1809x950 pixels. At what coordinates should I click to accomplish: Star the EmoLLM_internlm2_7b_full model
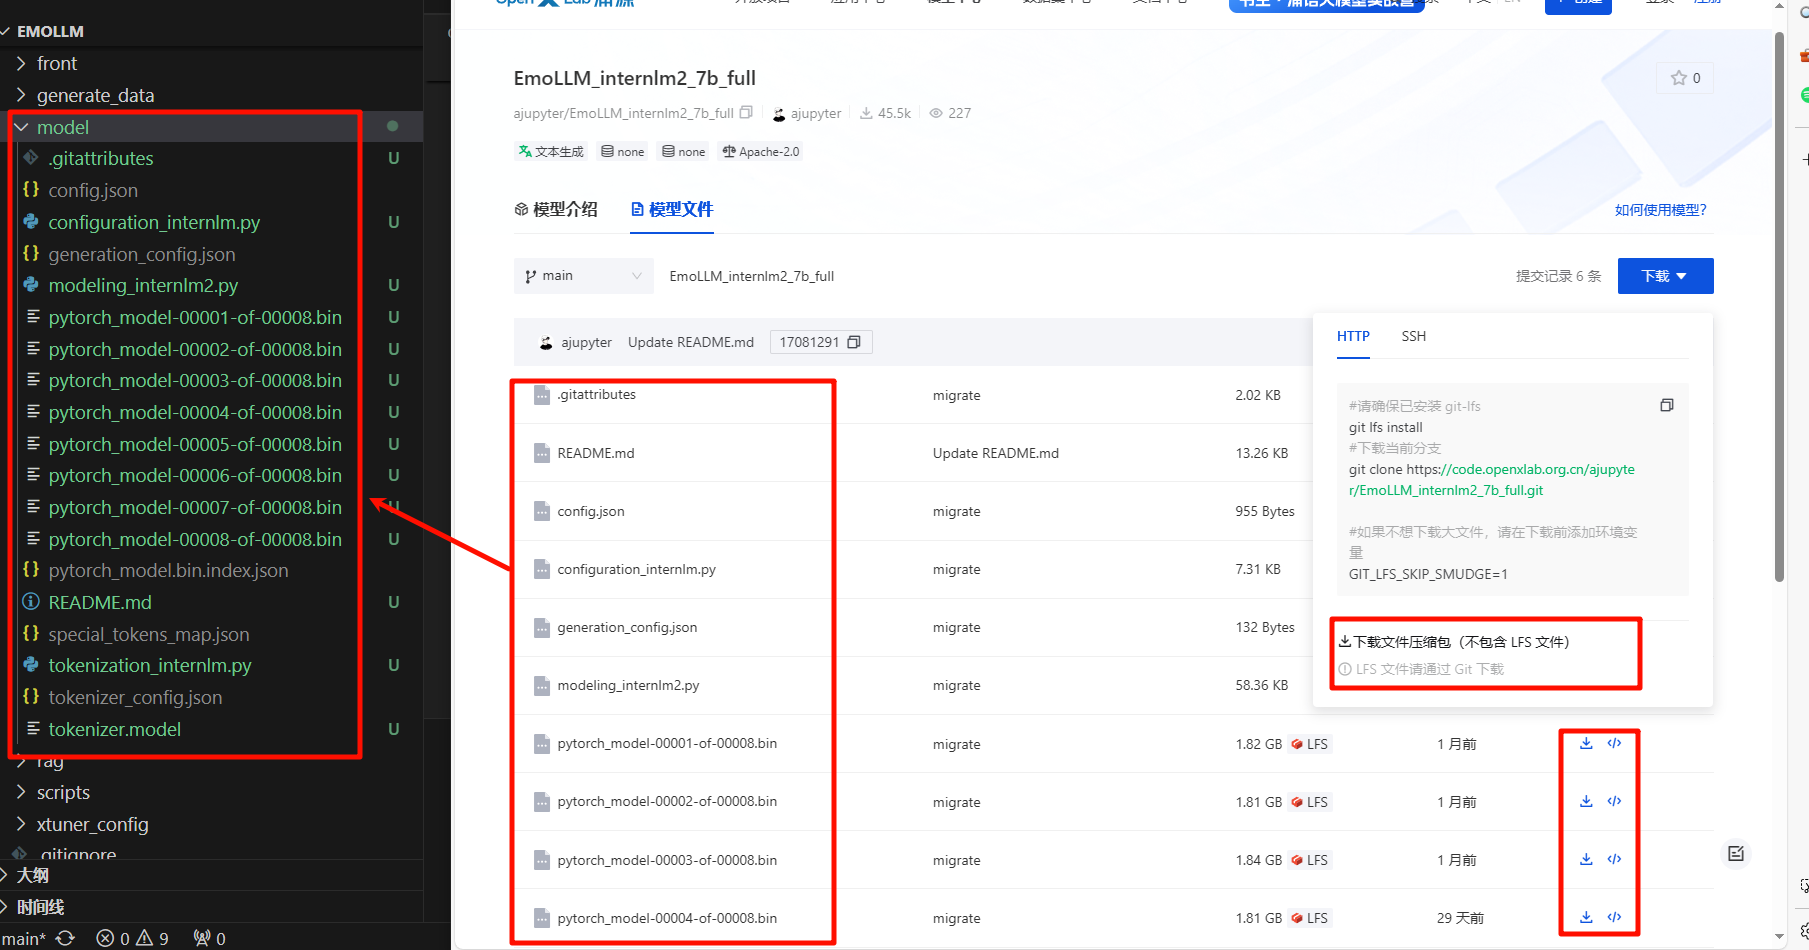[x=1685, y=78]
